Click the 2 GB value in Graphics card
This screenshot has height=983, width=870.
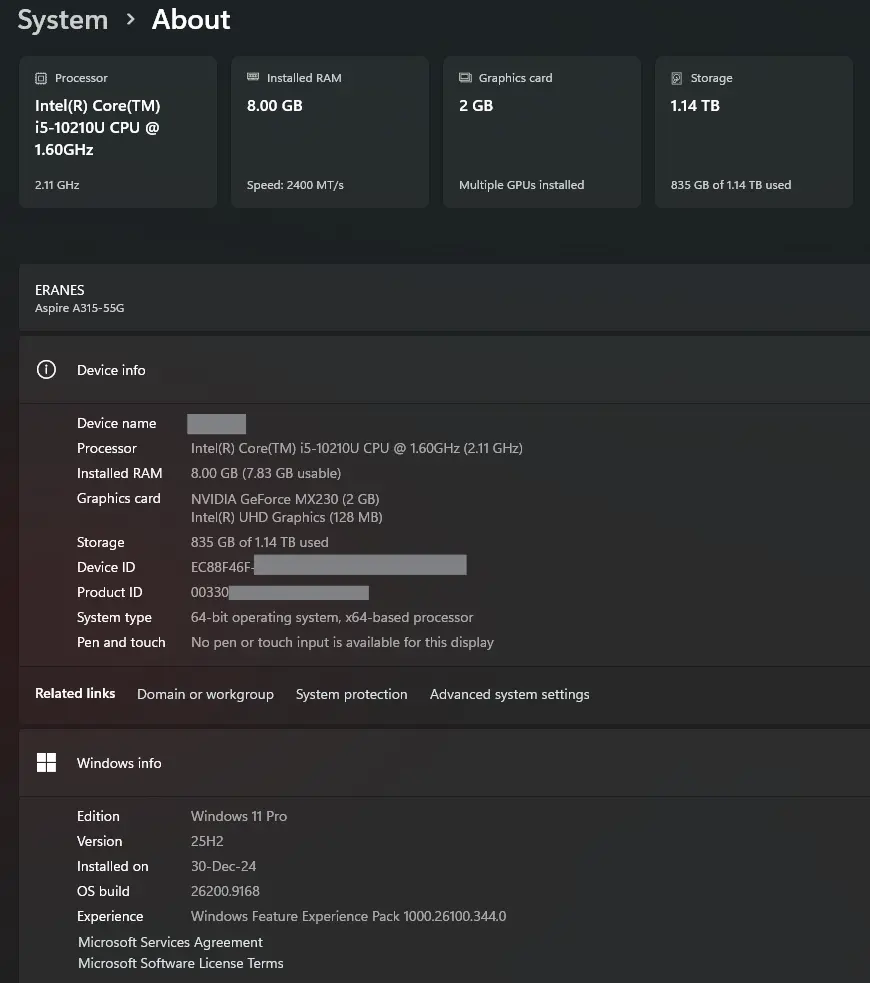(476, 105)
